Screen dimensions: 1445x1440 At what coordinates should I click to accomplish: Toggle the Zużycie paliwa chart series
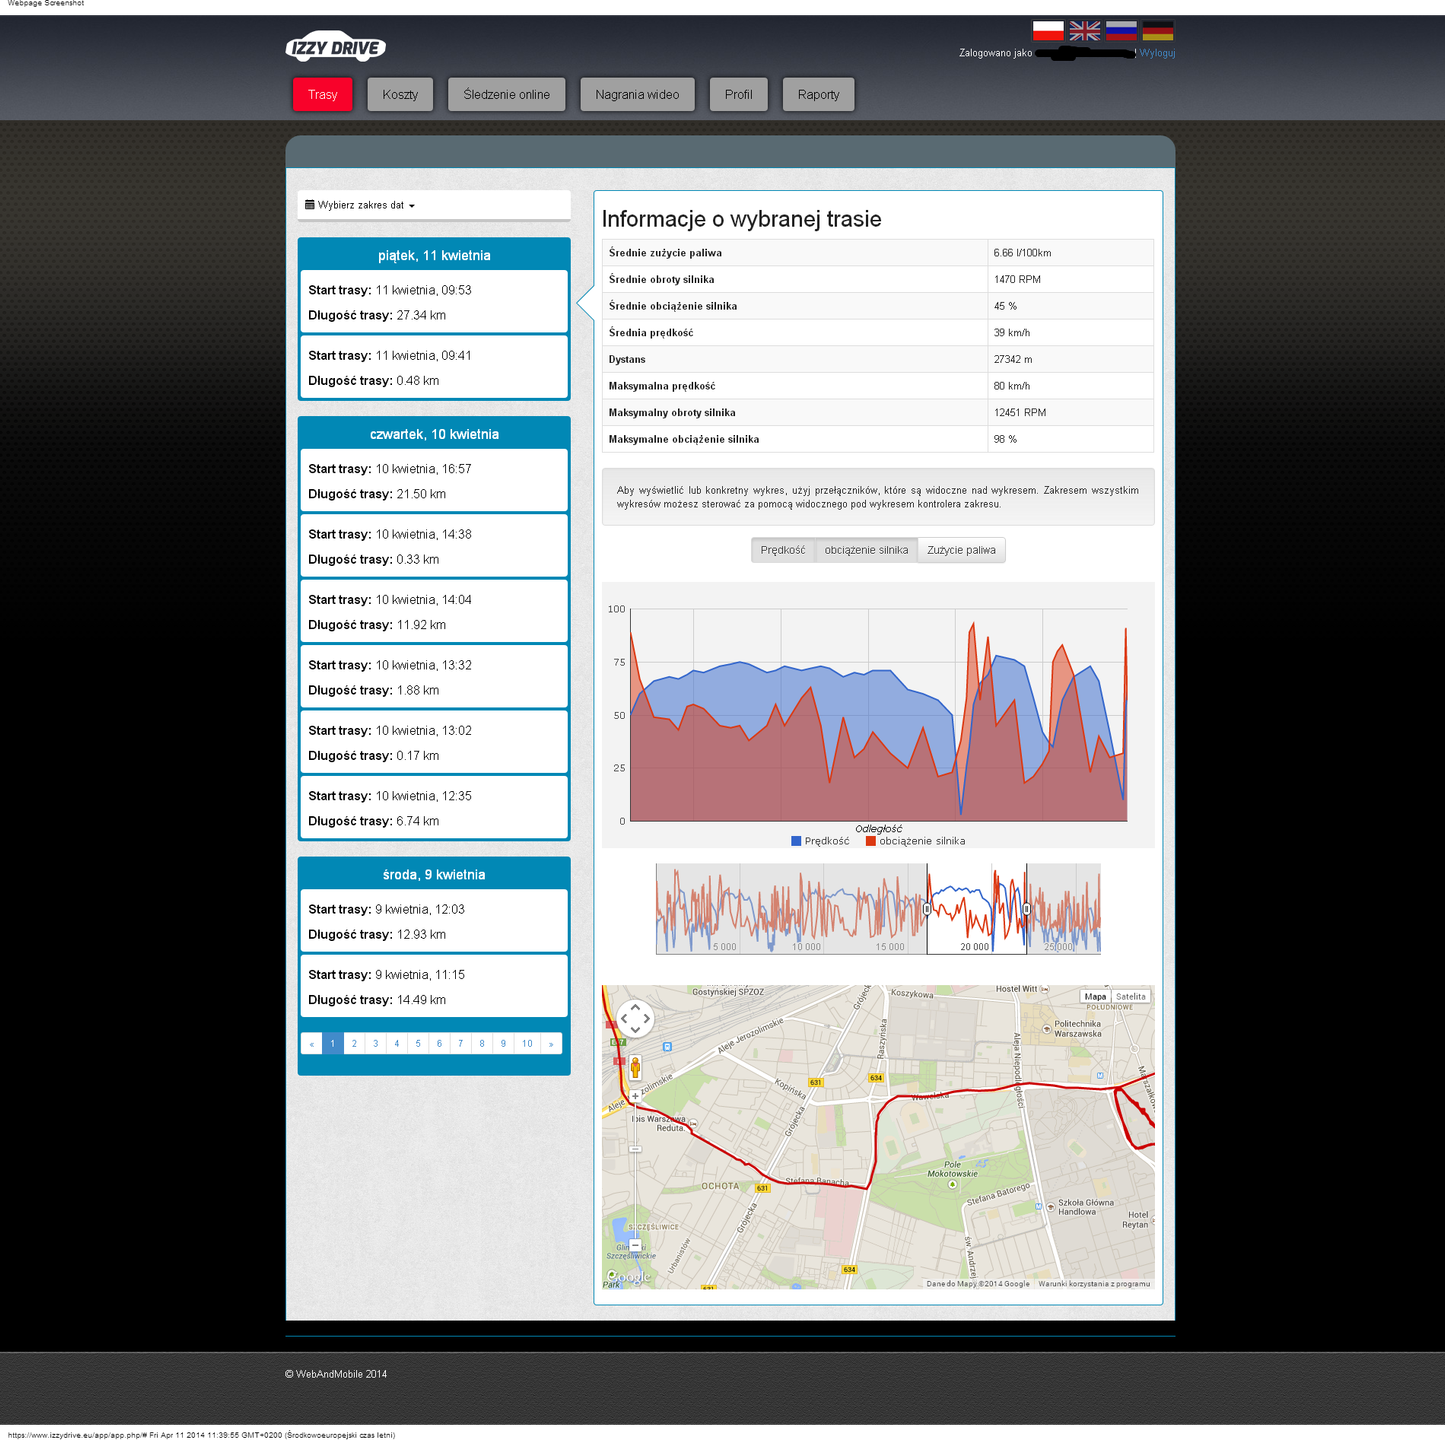click(x=961, y=550)
